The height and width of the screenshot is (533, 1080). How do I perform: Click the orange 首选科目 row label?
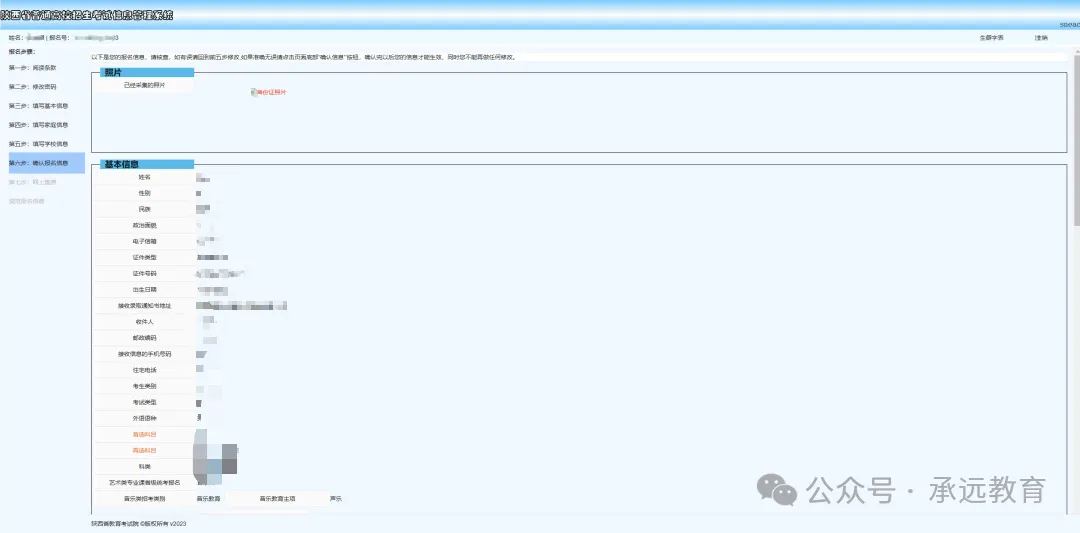click(x=144, y=435)
